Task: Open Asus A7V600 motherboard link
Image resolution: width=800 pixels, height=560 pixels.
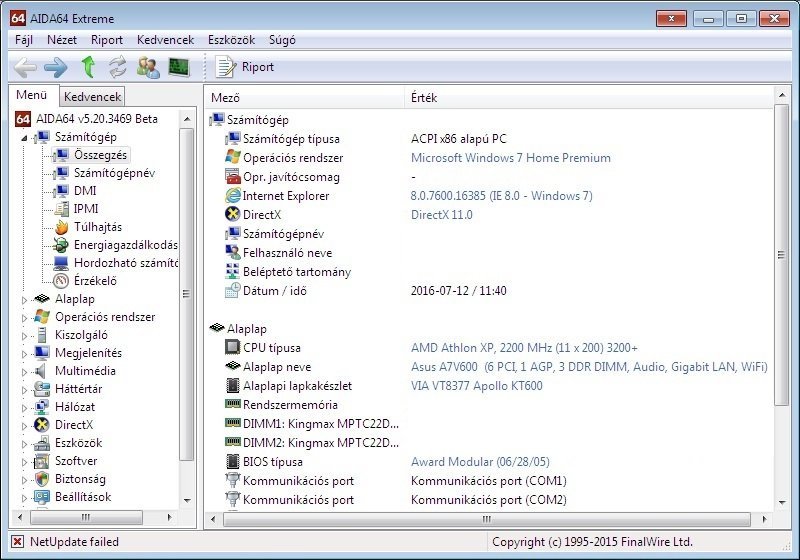Action: click(x=589, y=367)
